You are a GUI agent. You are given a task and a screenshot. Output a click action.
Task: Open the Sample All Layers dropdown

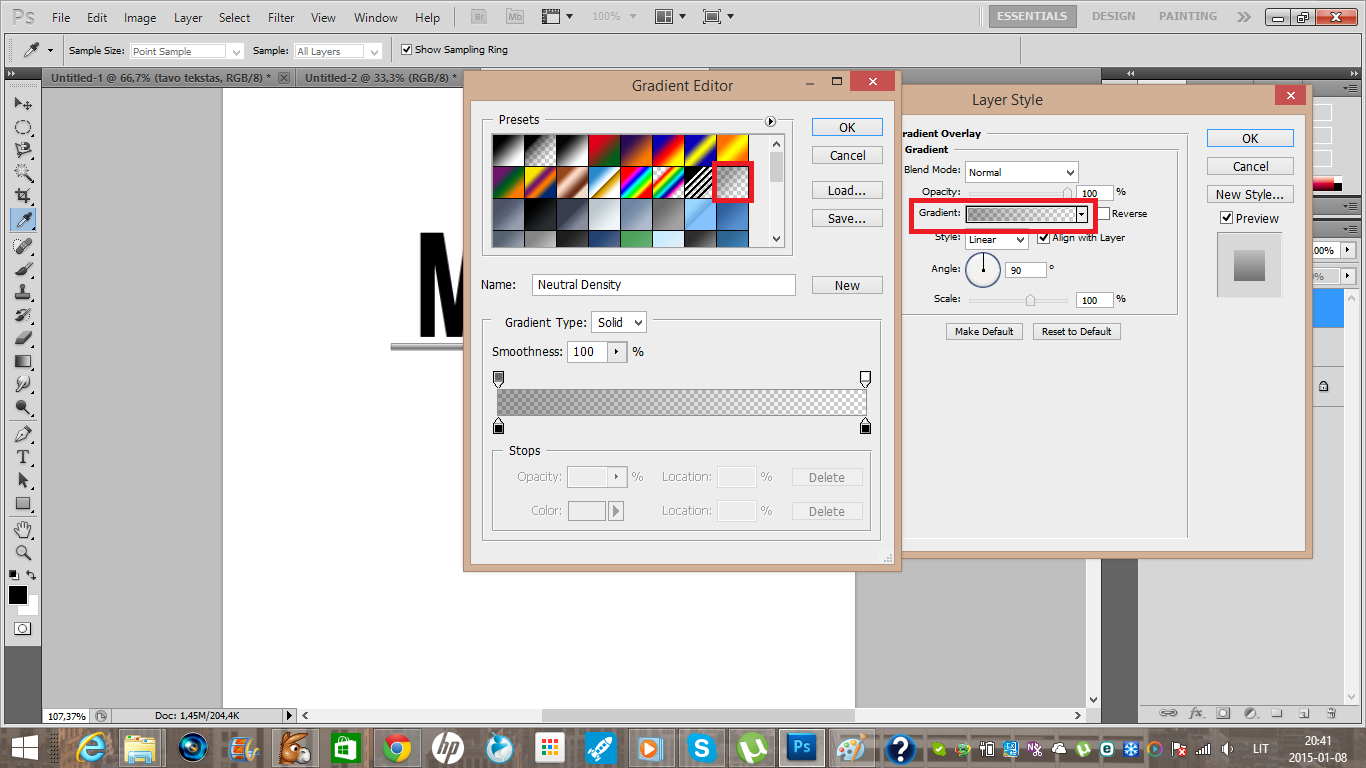click(338, 51)
